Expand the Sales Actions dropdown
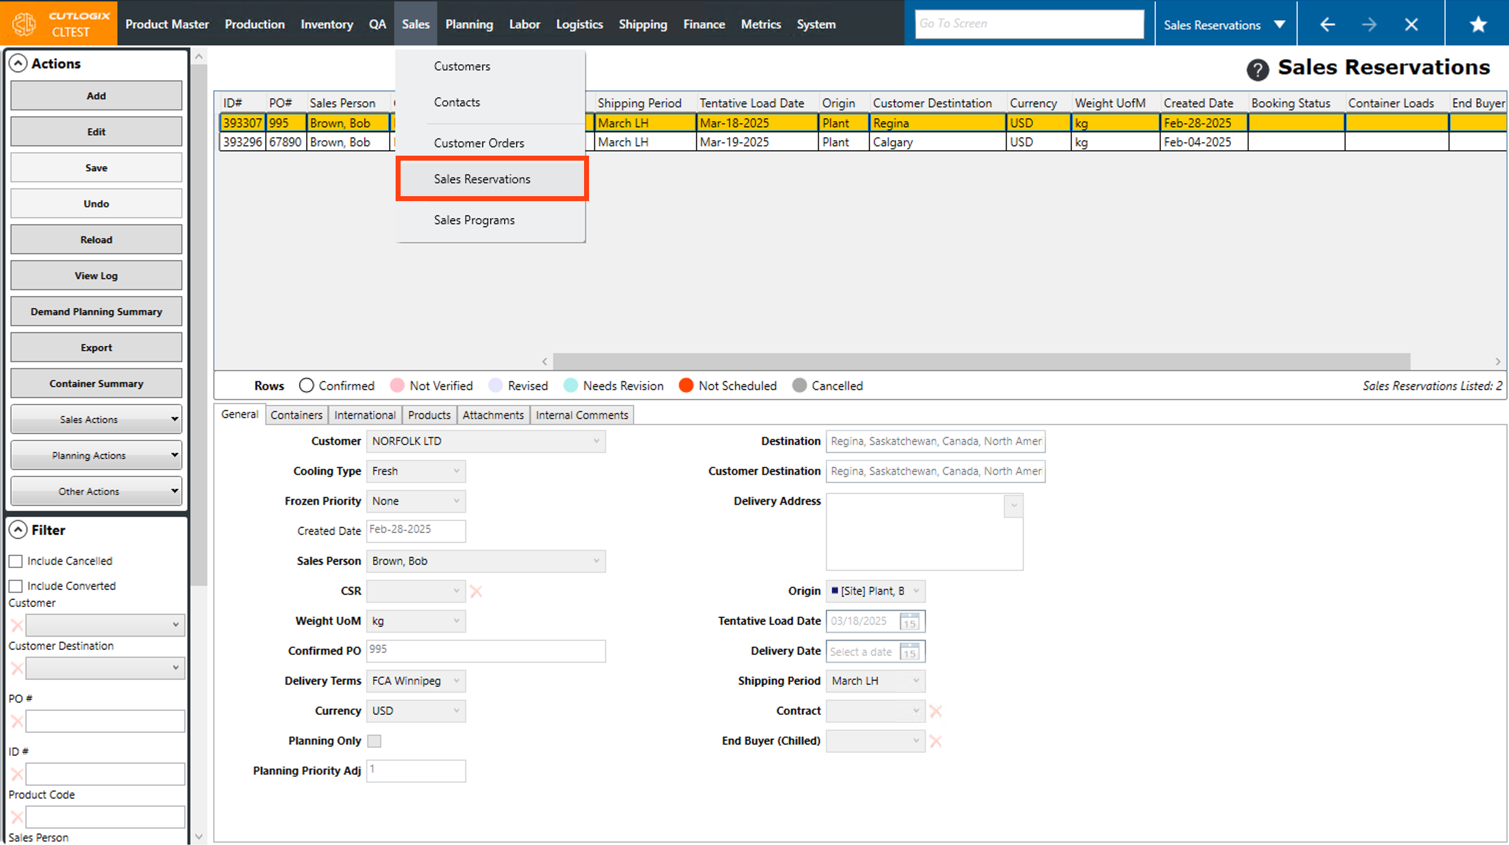 tap(96, 420)
